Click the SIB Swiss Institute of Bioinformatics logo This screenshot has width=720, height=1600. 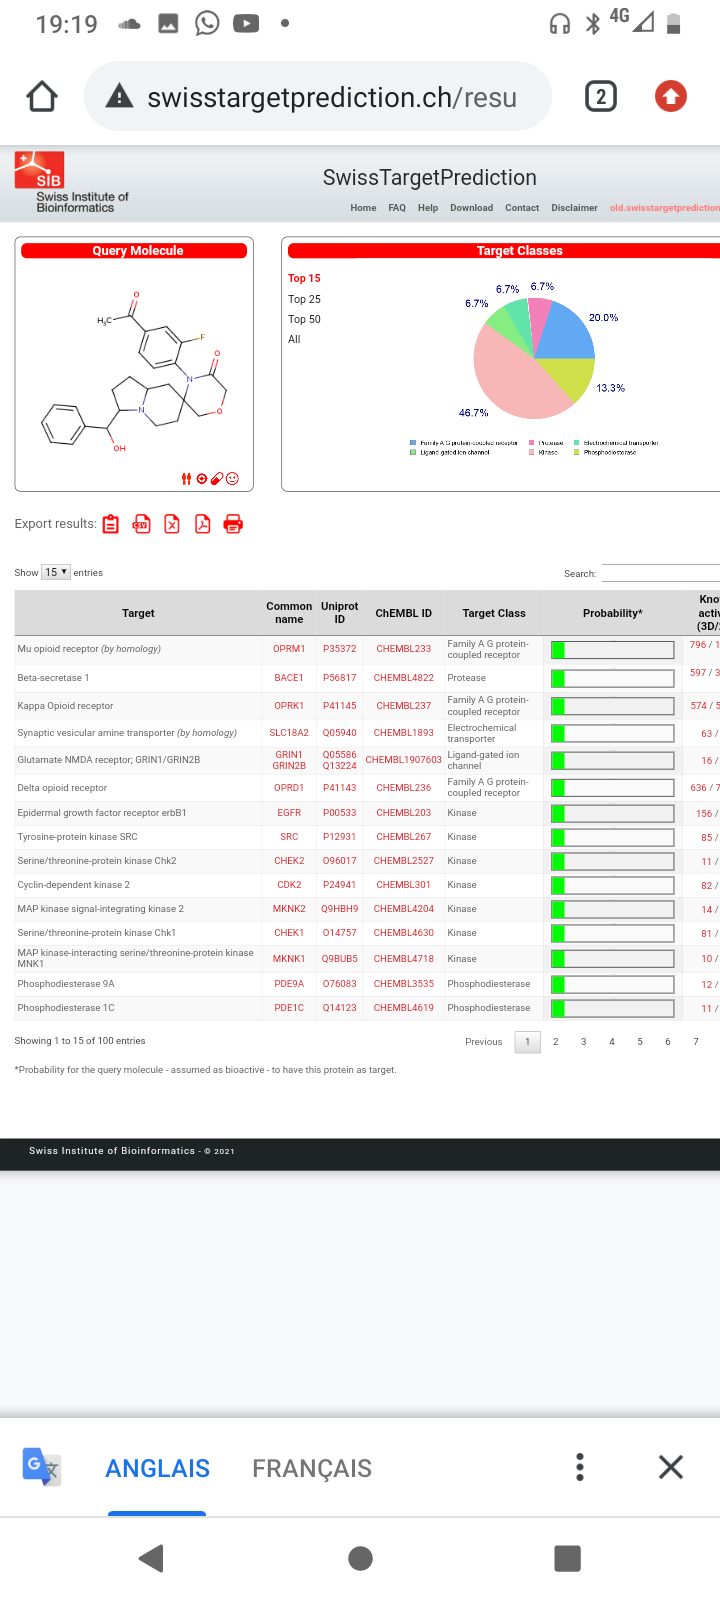[71, 182]
